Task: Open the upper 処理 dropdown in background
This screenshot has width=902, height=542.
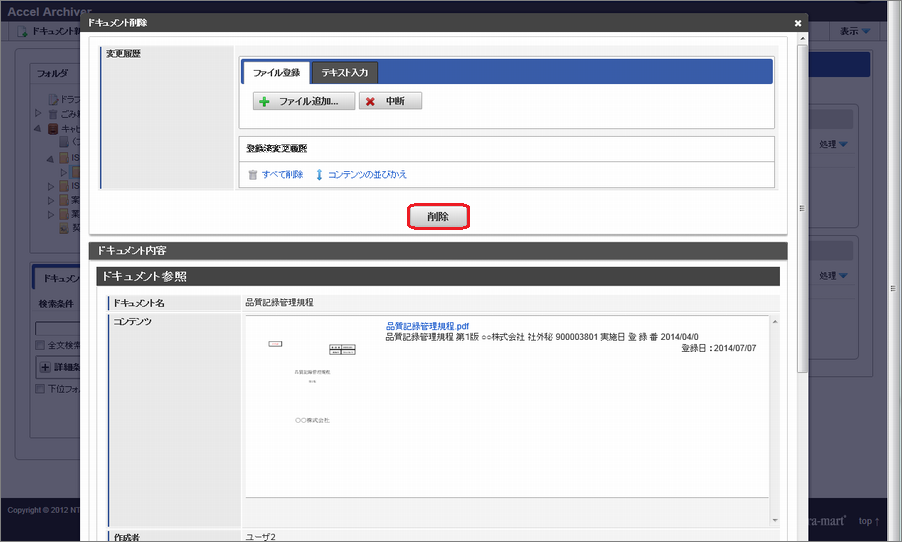Action: pos(833,144)
